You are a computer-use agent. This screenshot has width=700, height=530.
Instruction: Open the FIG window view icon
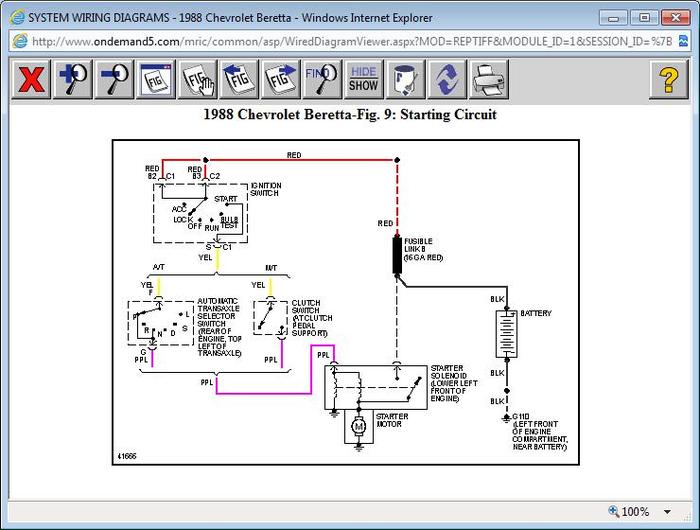click(x=156, y=79)
